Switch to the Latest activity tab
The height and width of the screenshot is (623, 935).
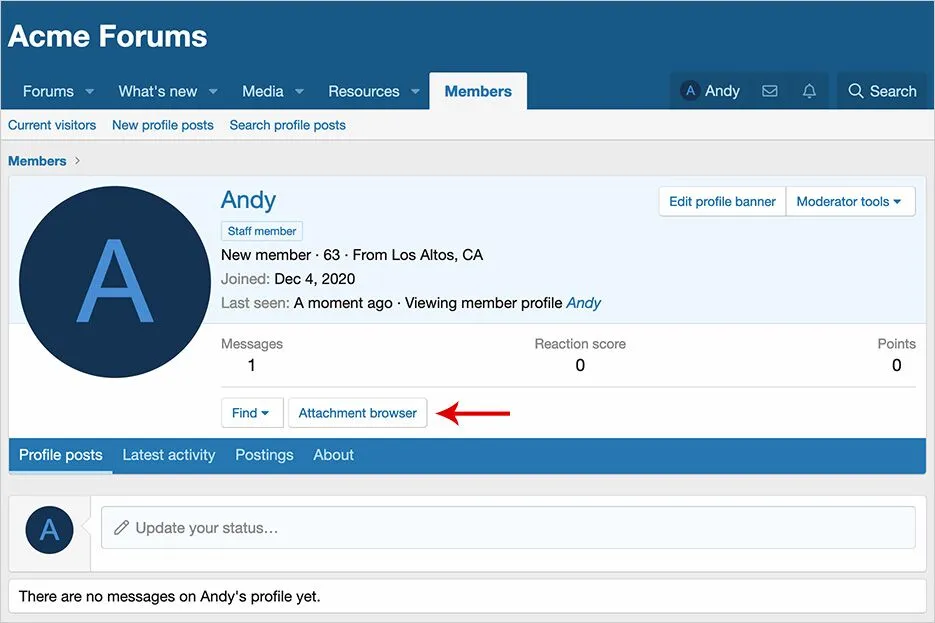coord(169,455)
